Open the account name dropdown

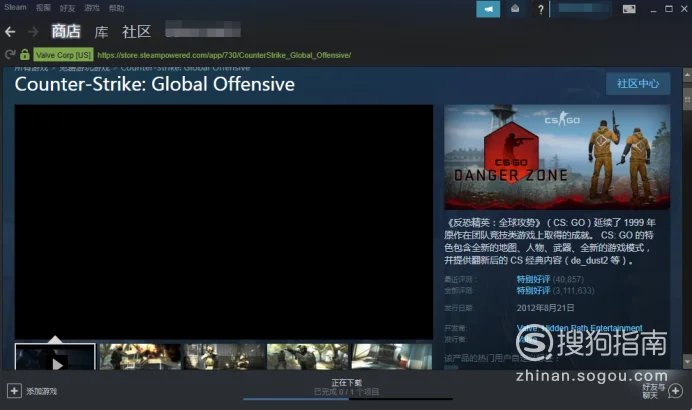pos(581,9)
